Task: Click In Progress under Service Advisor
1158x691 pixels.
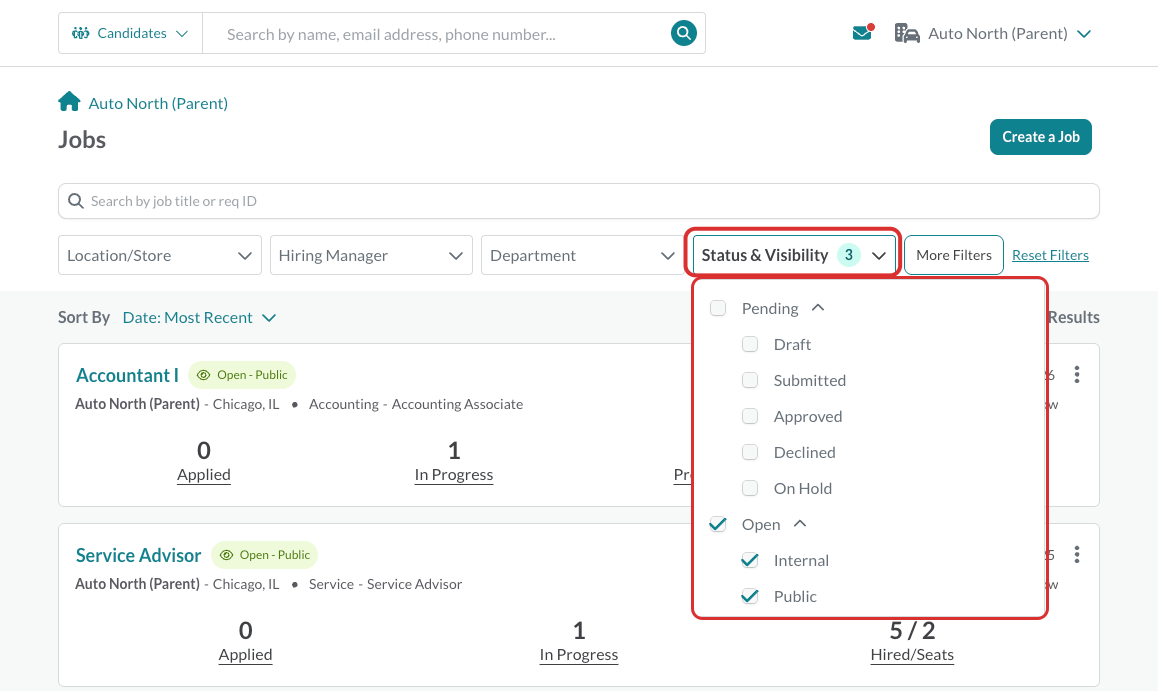Action: pyautogui.click(x=578, y=655)
